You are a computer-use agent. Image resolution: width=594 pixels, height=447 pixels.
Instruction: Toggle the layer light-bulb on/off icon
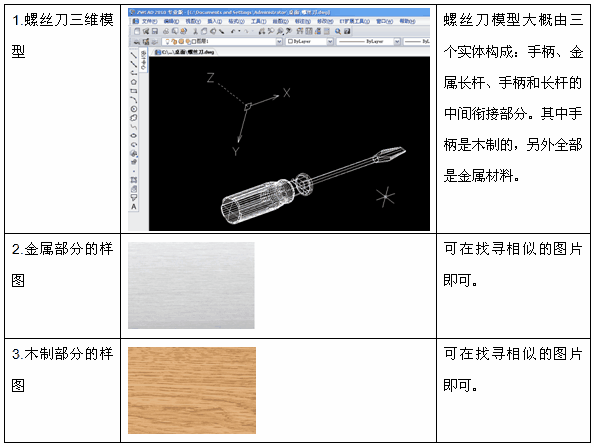click(168, 42)
